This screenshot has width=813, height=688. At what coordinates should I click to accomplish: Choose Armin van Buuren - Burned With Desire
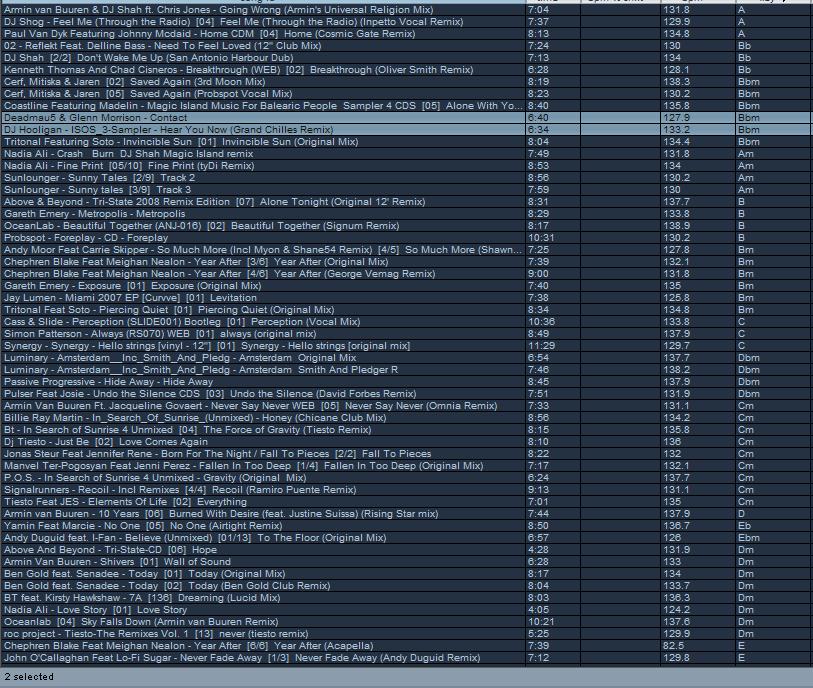click(406, 513)
